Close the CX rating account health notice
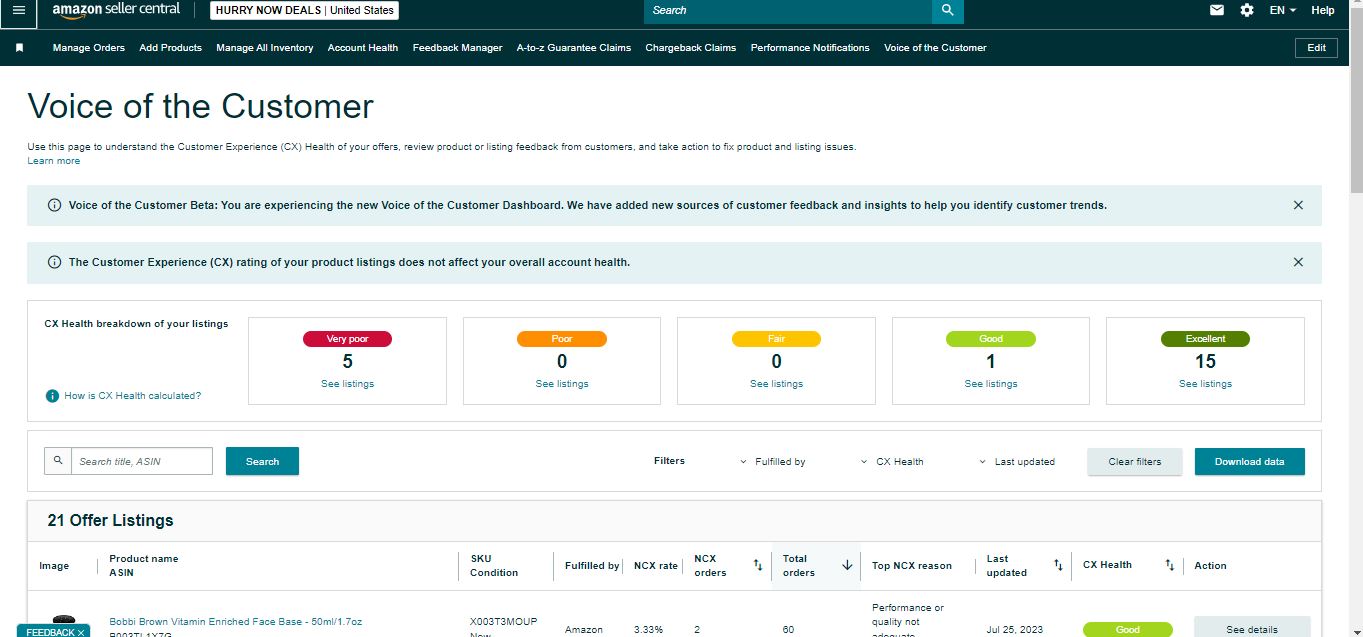Viewport: 1363px width, 637px height. [1298, 262]
